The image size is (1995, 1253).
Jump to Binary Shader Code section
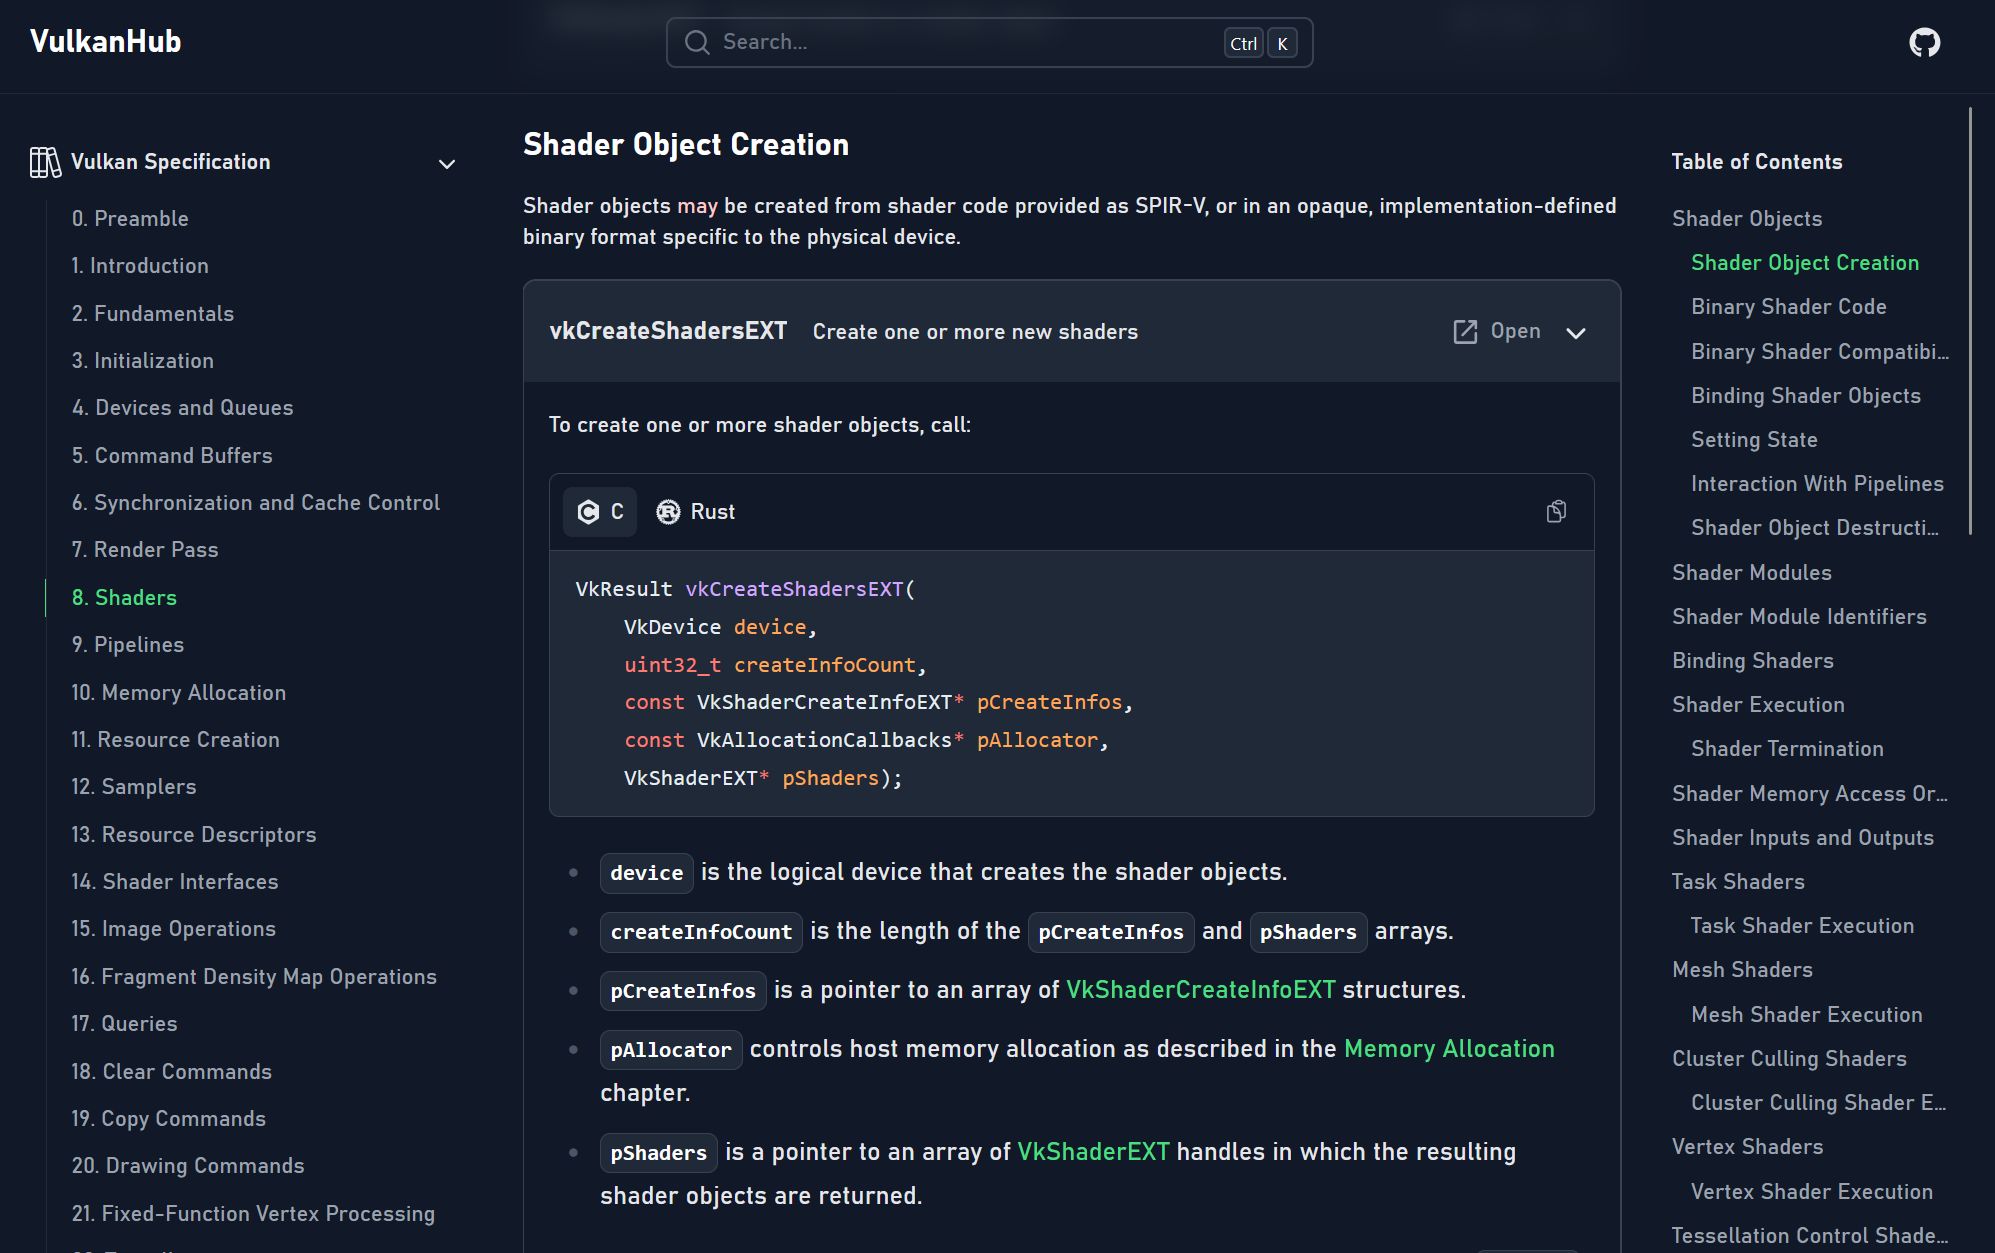(x=1789, y=307)
